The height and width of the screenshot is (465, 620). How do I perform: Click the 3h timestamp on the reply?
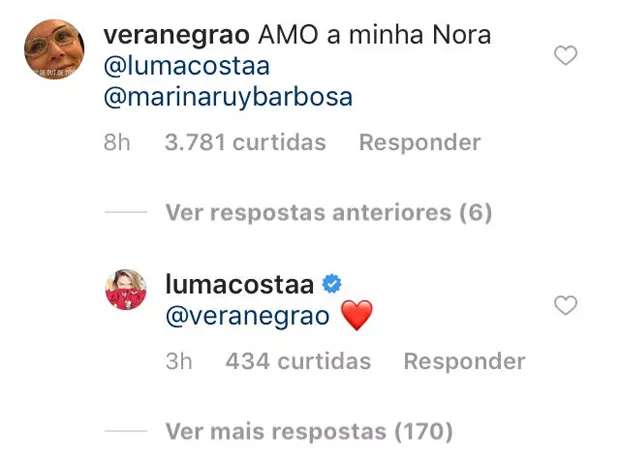pos(179,361)
